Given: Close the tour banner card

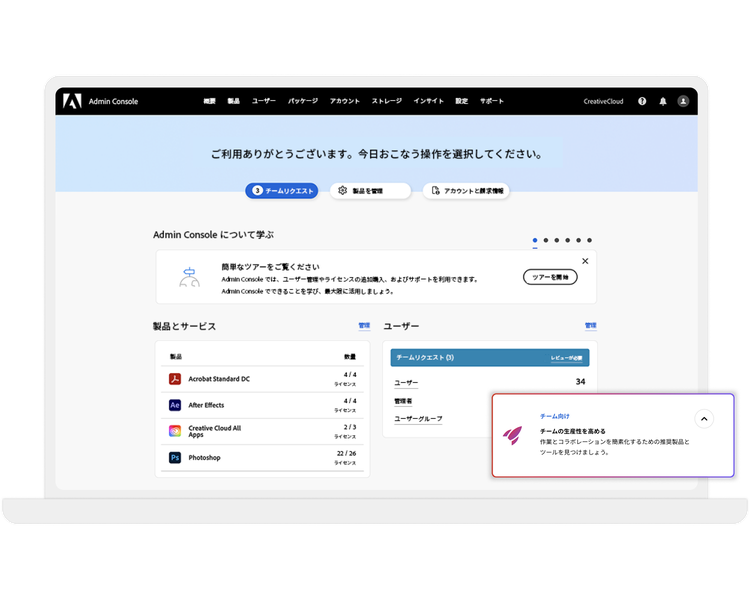Looking at the screenshot, I should point(585,261).
